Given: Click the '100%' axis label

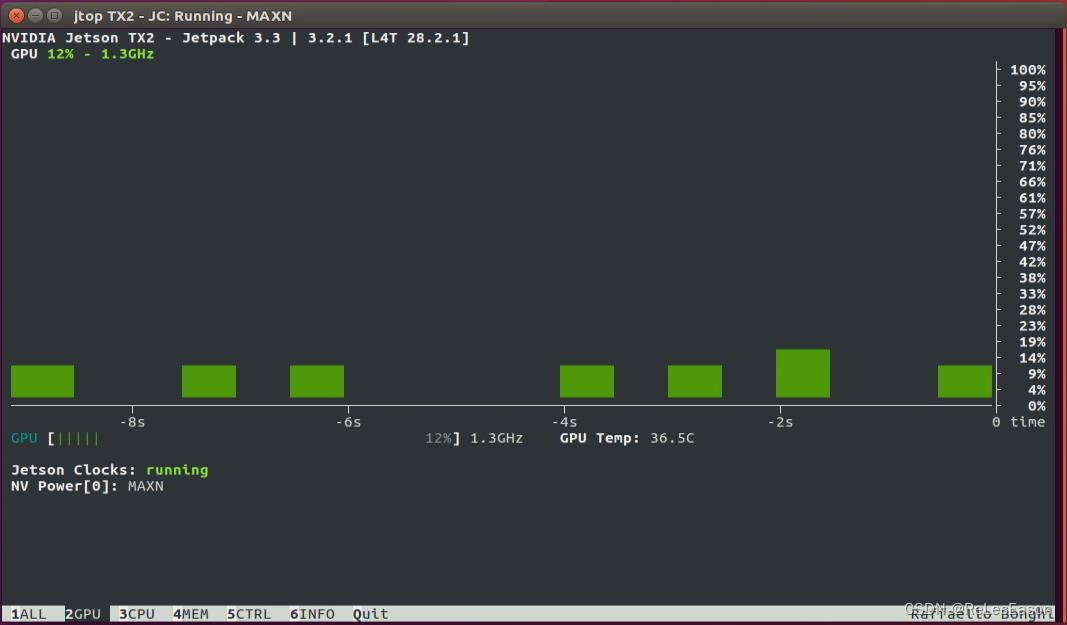Looking at the screenshot, I should click(x=1028, y=69).
